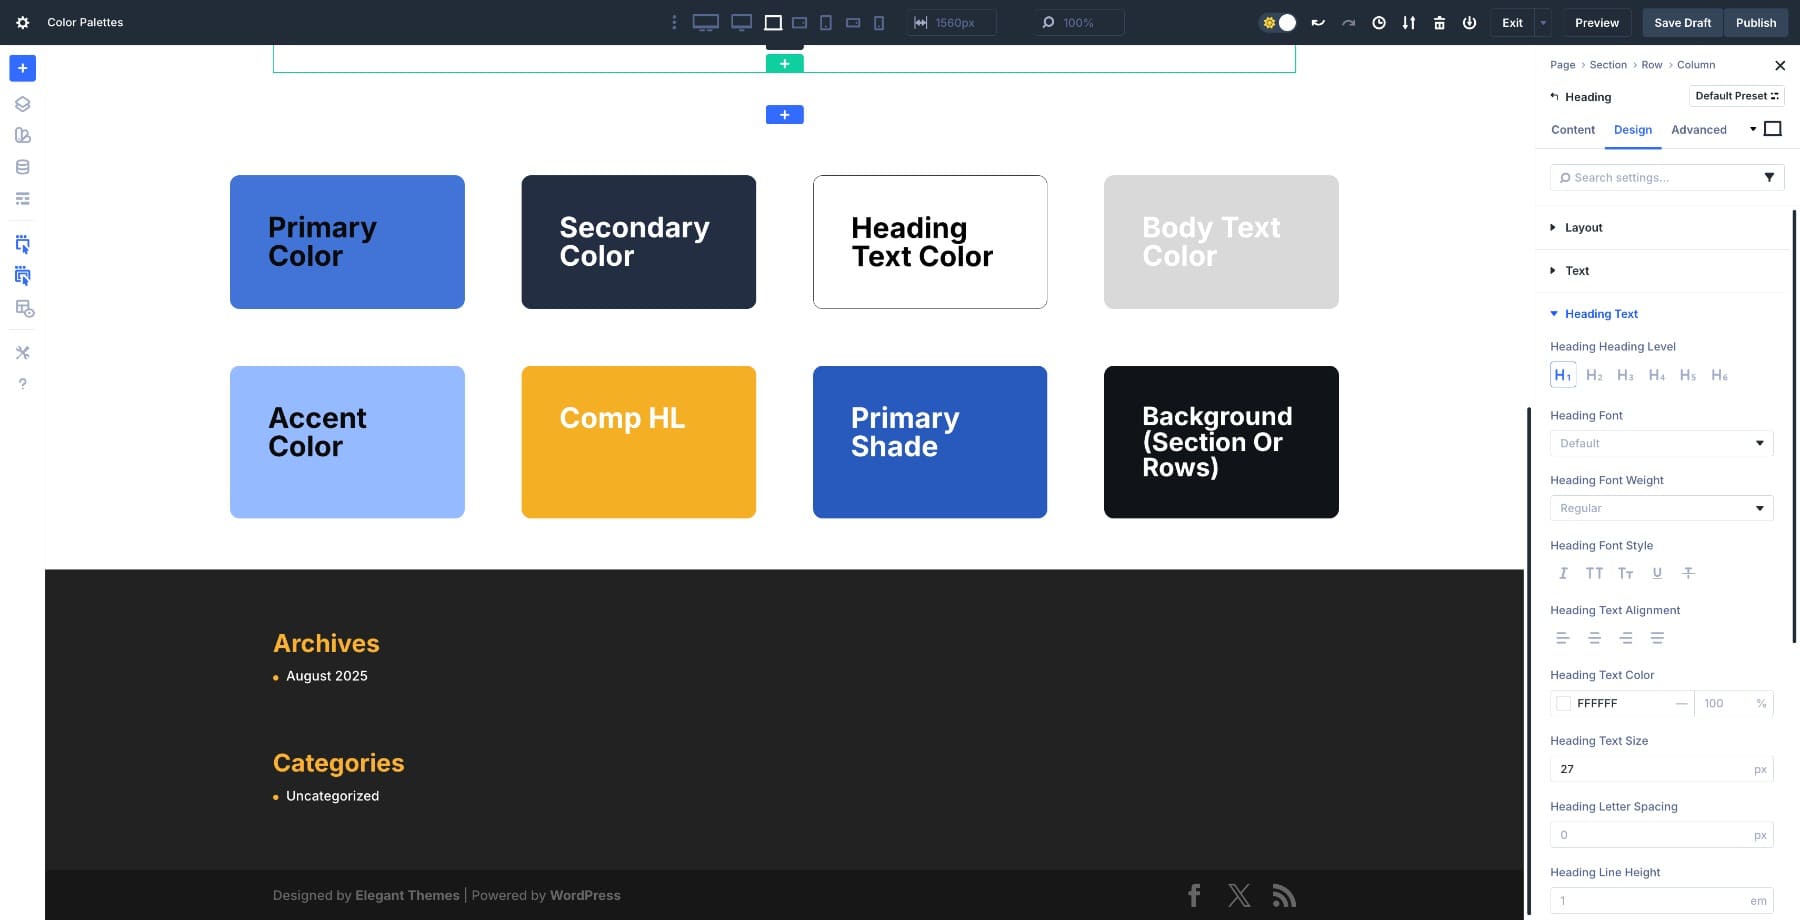Click the help question mark in the sidebar

pos(22,383)
